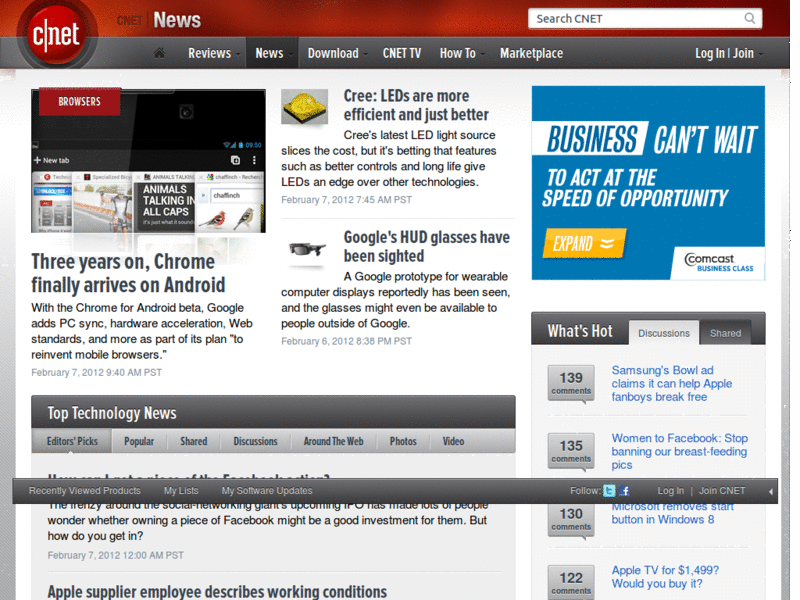Follow CNET on Facebook icon
Image resolution: width=800 pixels, height=600 pixels.
pyautogui.click(x=624, y=491)
